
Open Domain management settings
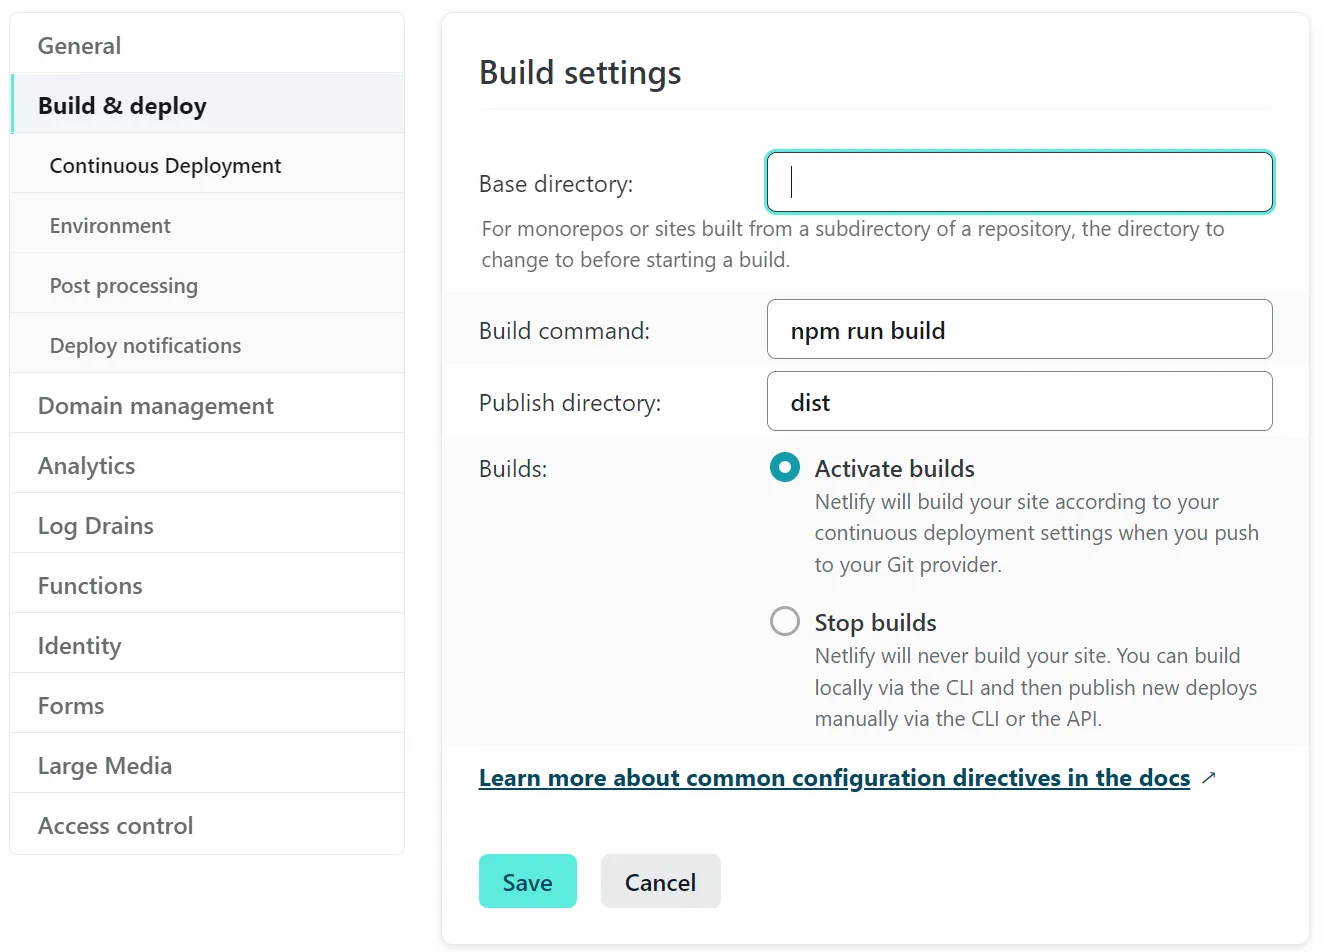207,405
